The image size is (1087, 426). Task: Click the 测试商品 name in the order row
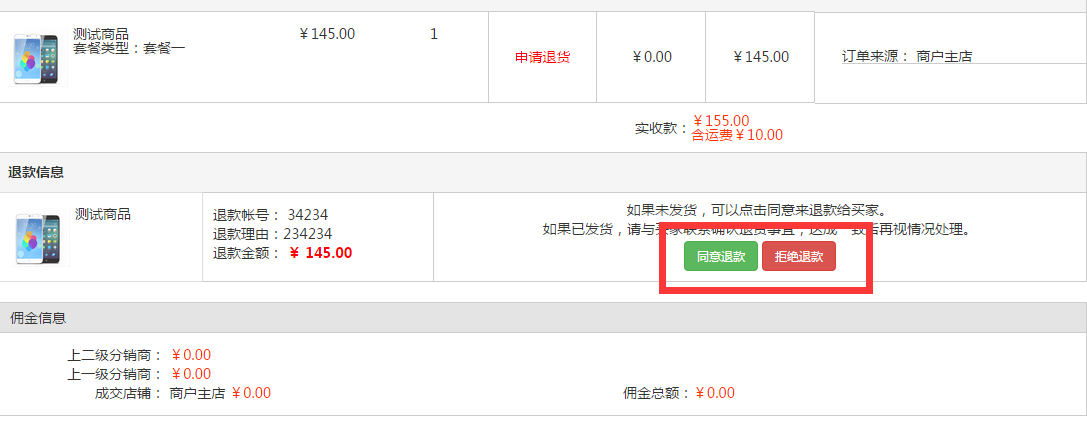pyautogui.click(x=101, y=34)
